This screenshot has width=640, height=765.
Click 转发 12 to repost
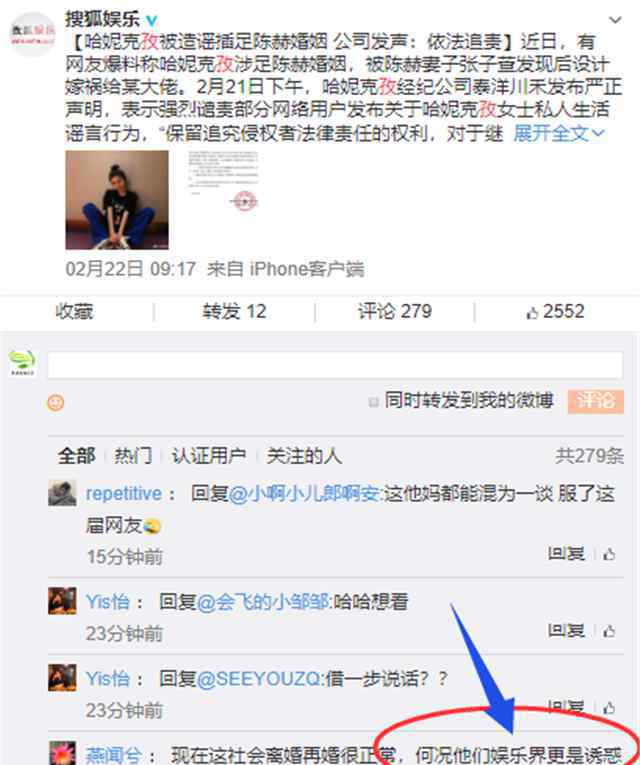coord(234,312)
